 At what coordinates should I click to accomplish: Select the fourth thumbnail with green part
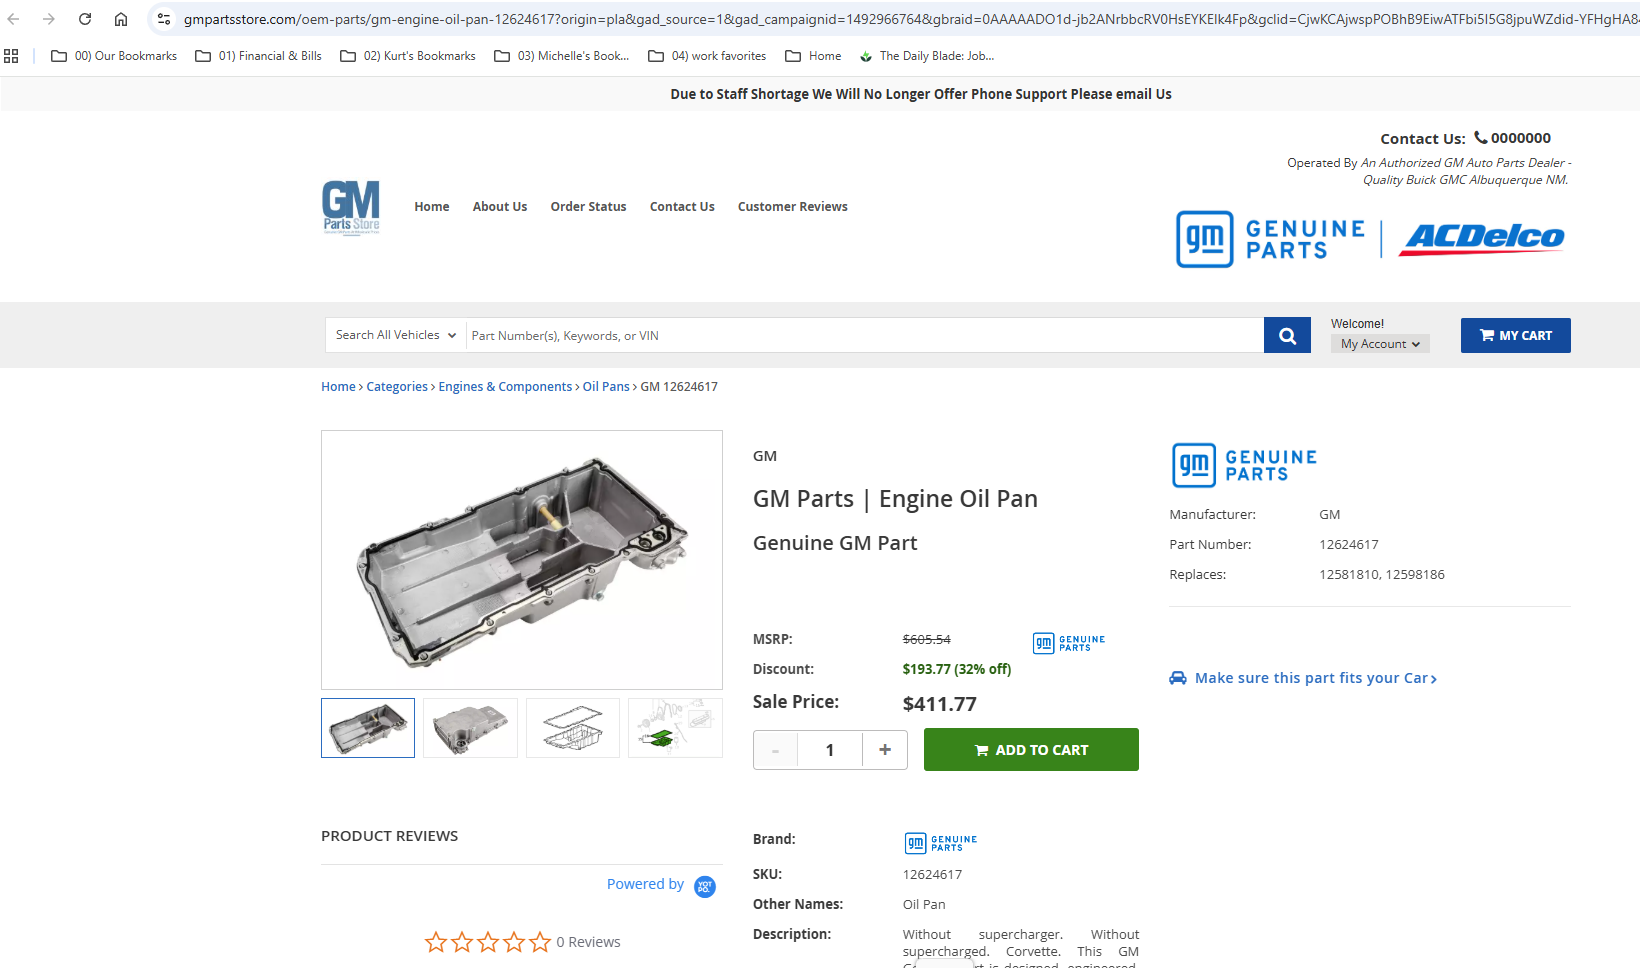675,728
